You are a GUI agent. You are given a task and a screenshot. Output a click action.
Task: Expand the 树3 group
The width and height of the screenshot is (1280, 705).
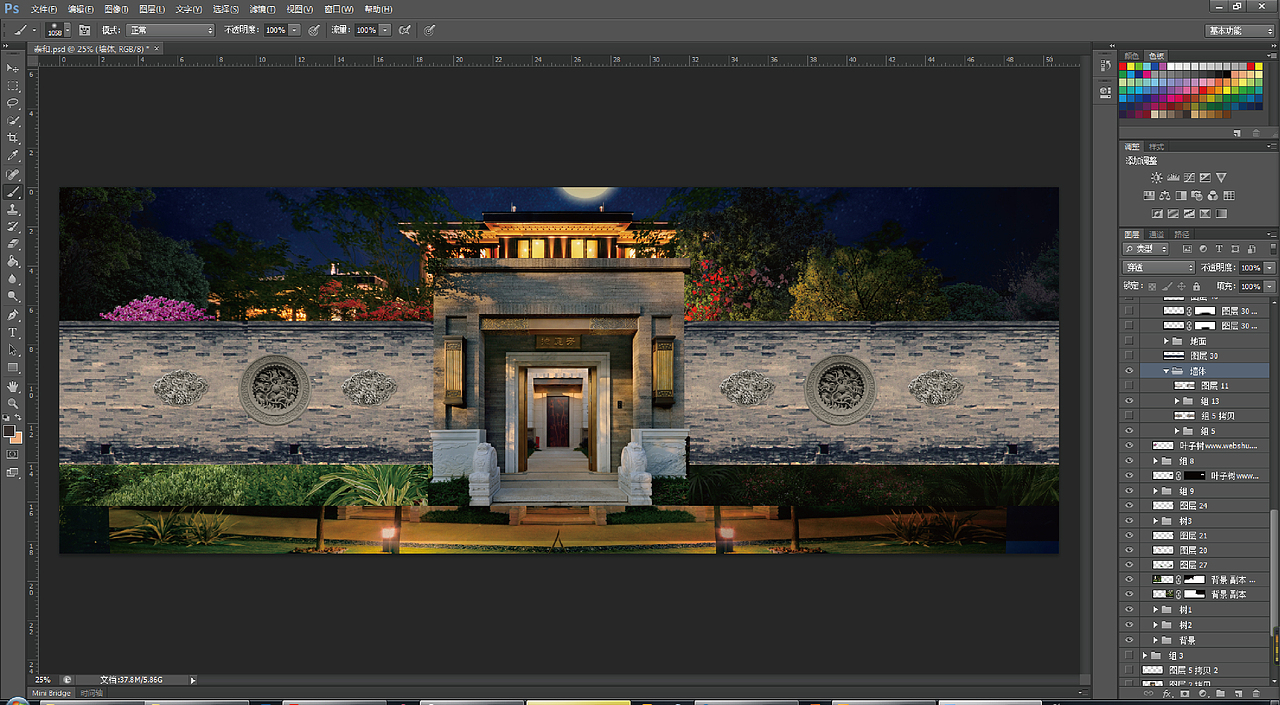click(x=1156, y=521)
